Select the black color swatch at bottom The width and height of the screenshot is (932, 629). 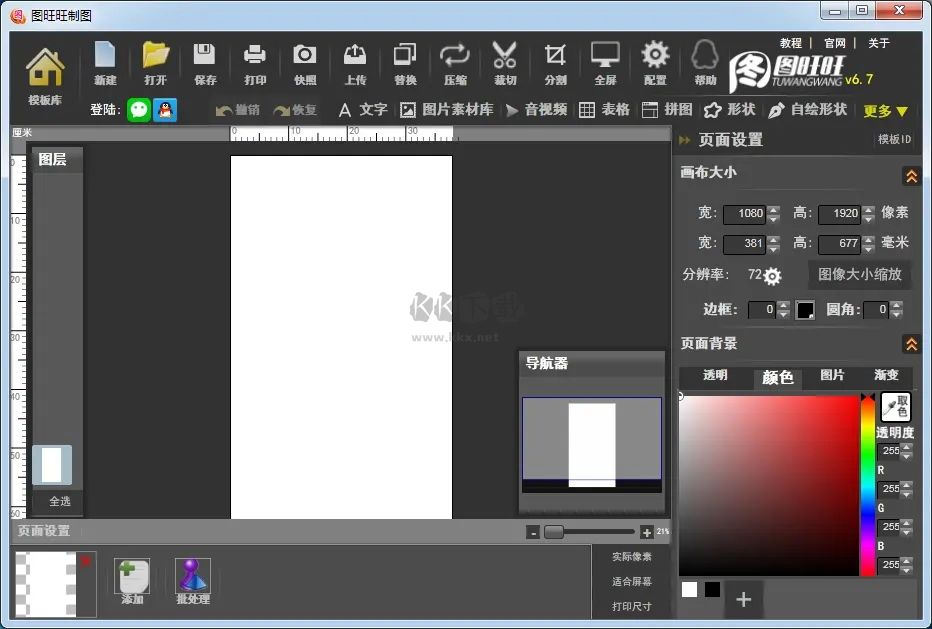click(712, 589)
